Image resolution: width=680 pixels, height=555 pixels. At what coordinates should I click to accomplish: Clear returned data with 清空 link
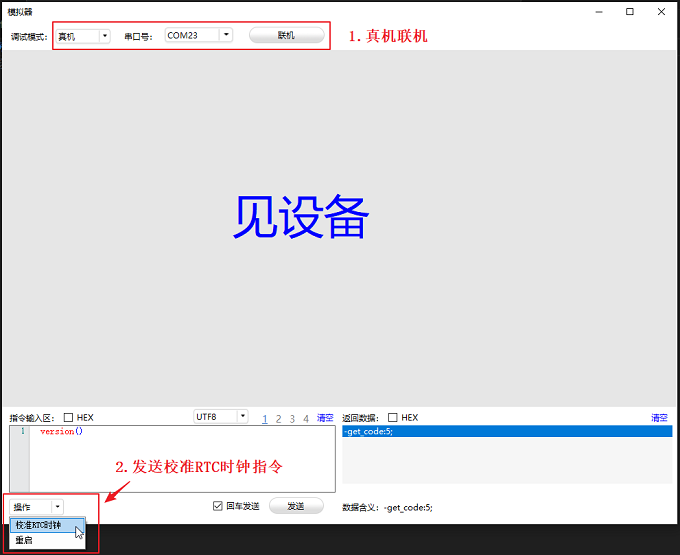click(659, 418)
